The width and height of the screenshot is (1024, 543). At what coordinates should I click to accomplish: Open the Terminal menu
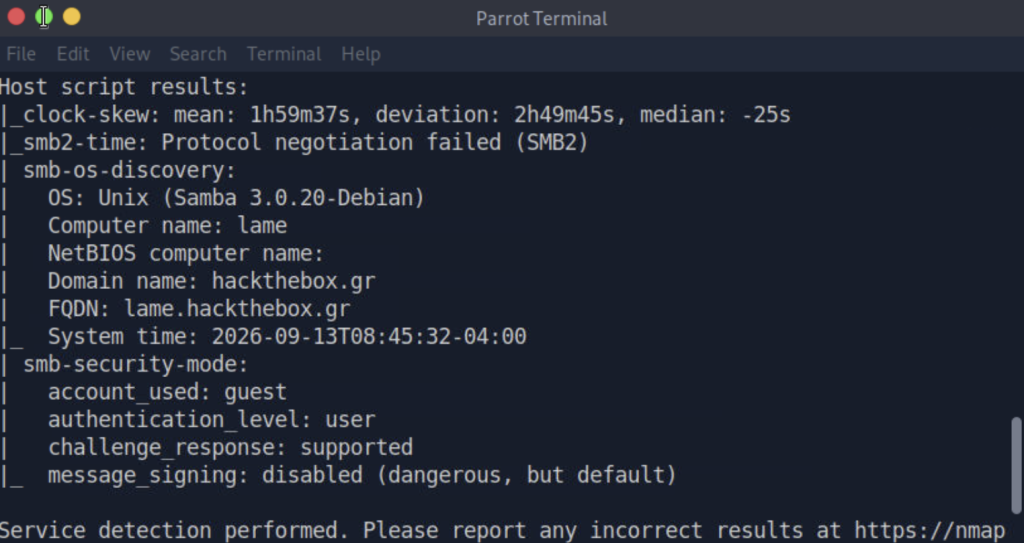[284, 54]
